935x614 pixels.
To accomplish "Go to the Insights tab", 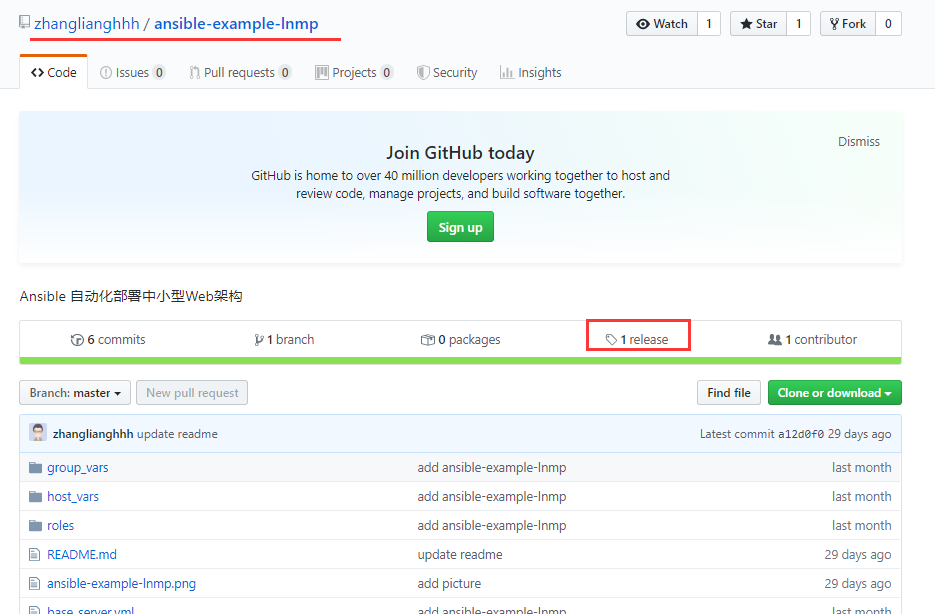I will (x=531, y=73).
